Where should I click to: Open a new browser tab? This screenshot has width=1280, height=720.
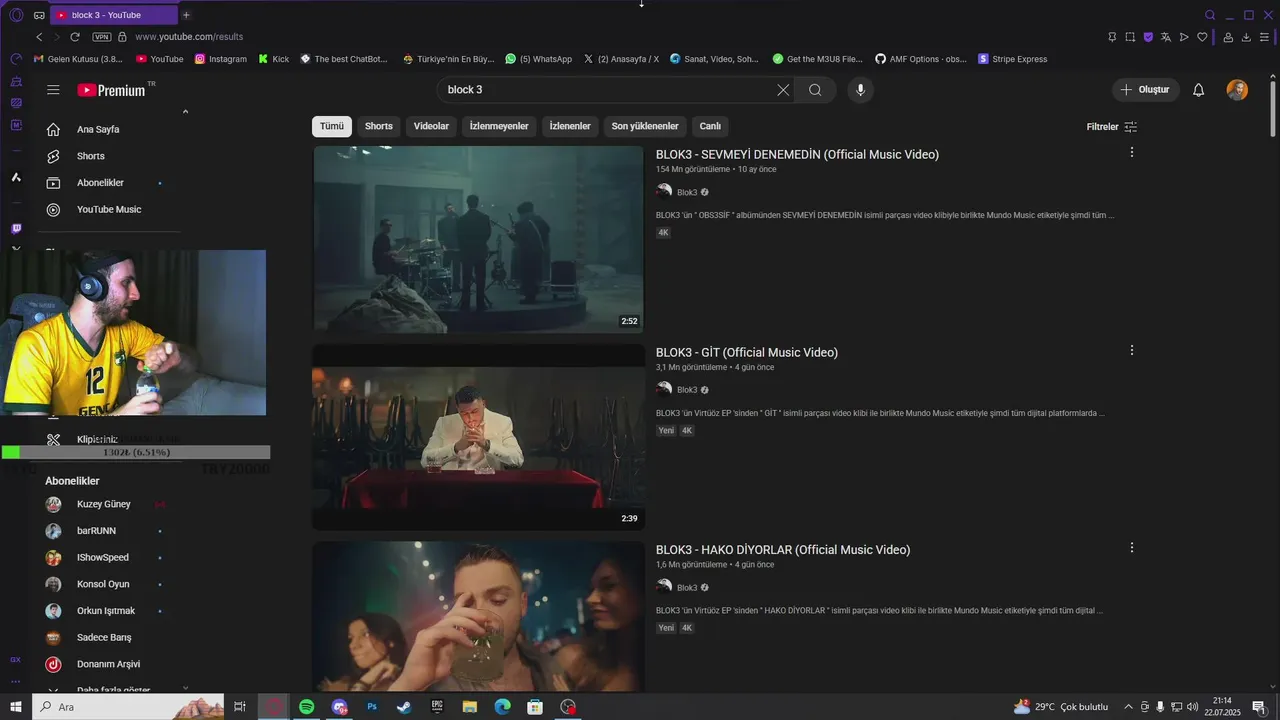pyautogui.click(x=186, y=15)
